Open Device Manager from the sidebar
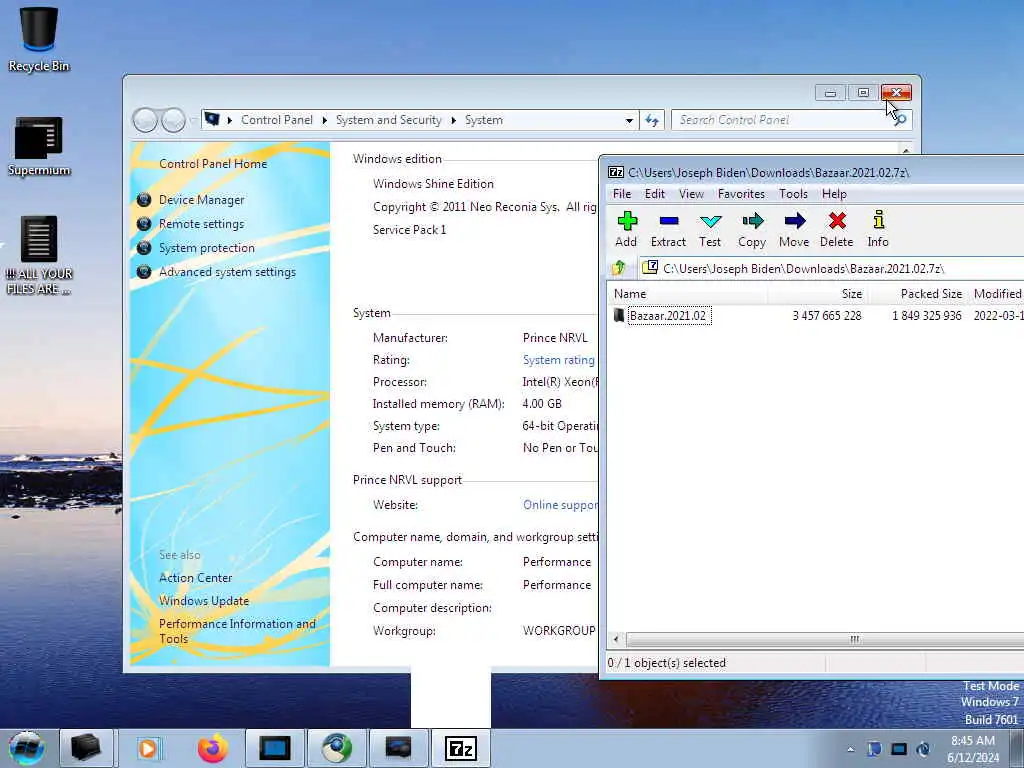 201,200
